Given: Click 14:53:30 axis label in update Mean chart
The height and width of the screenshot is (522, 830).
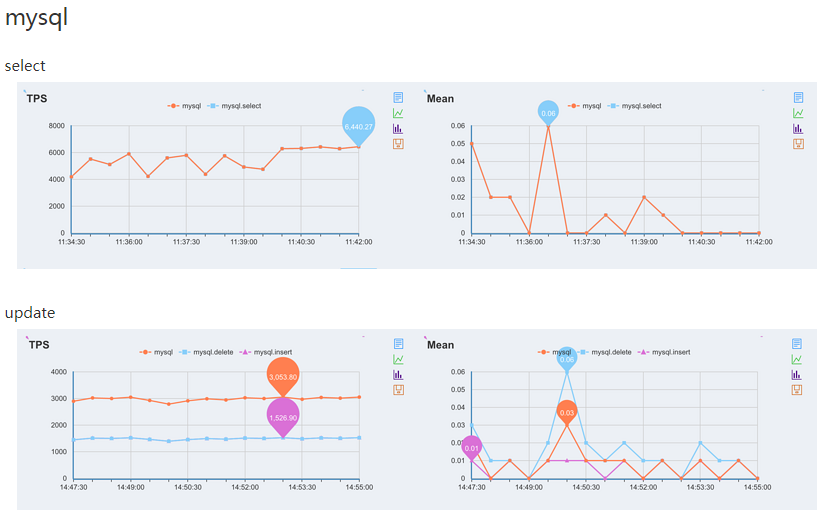Looking at the screenshot, I should 700,487.
